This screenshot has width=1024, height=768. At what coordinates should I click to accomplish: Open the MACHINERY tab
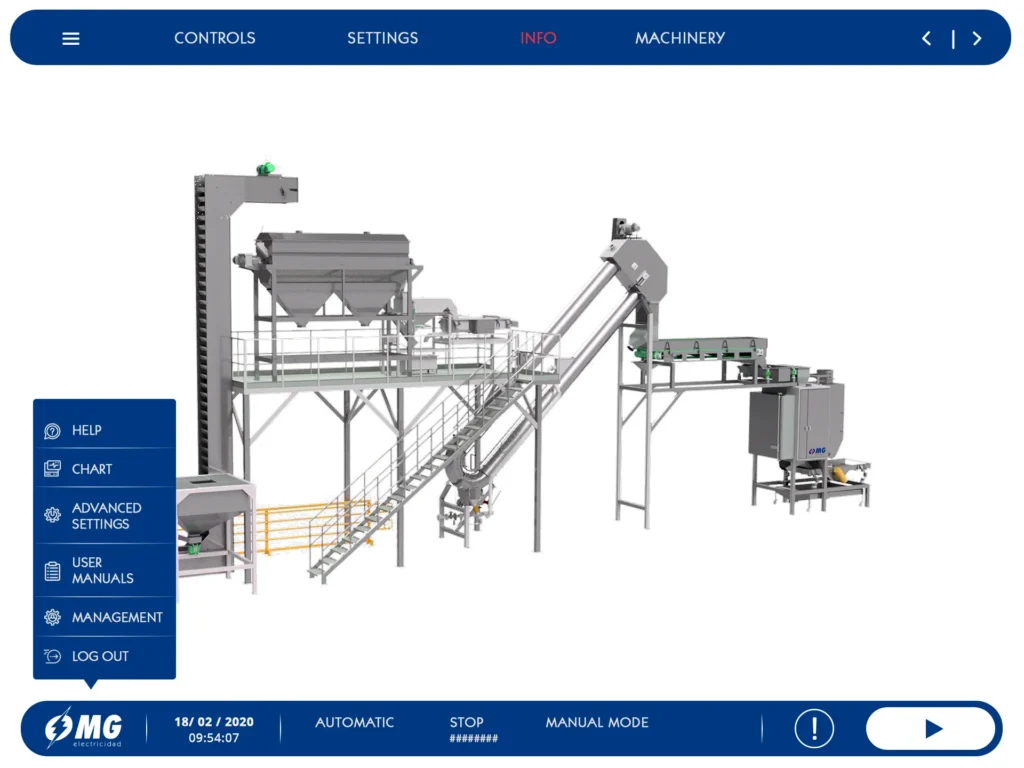680,38
